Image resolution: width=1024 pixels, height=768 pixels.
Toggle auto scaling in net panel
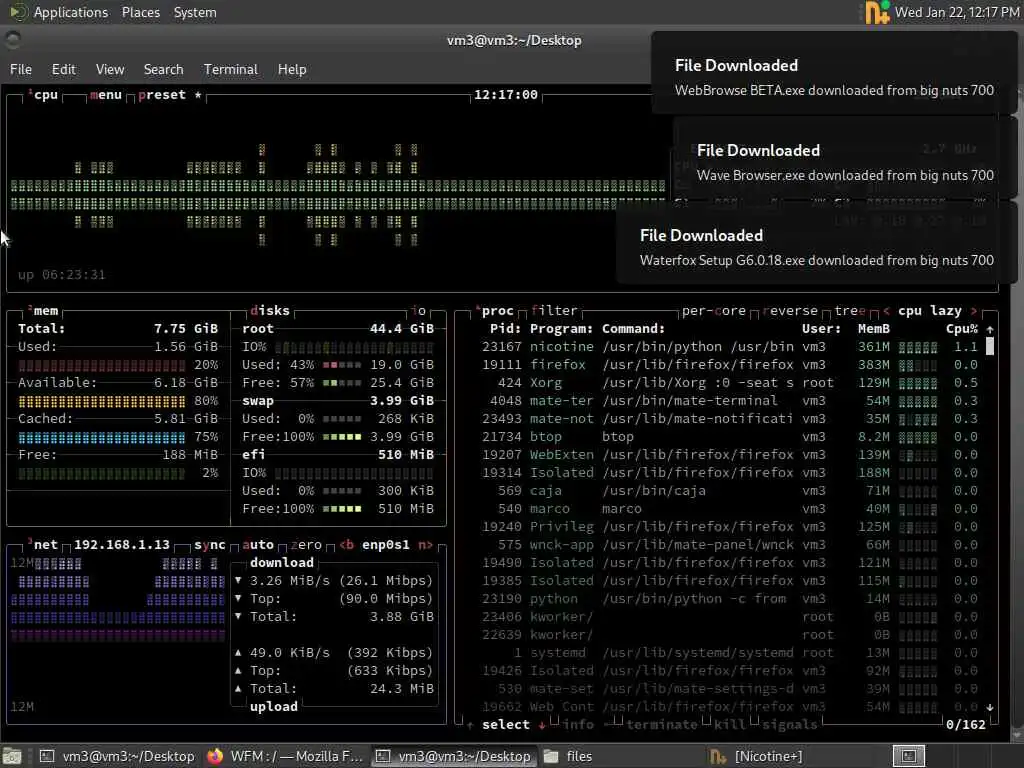click(x=258, y=545)
